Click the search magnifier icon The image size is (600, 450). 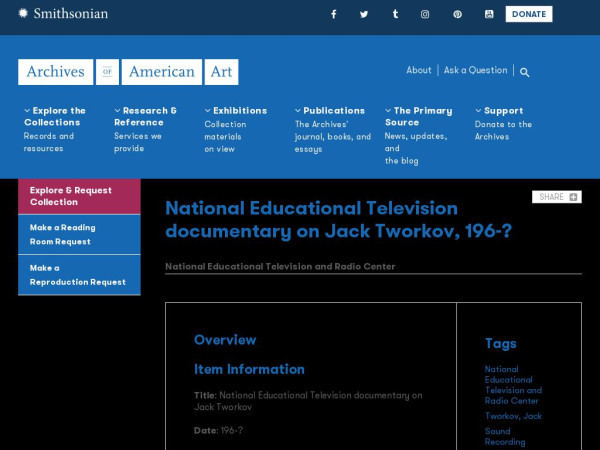point(525,72)
